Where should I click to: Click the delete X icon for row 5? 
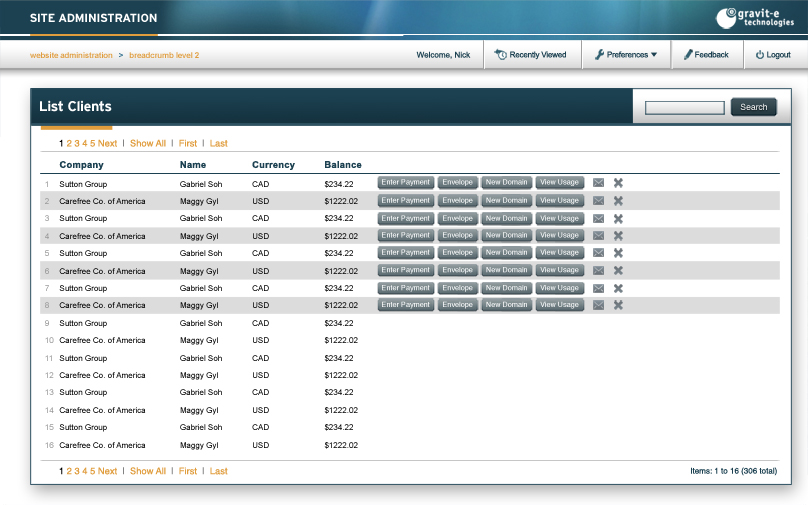(x=618, y=252)
